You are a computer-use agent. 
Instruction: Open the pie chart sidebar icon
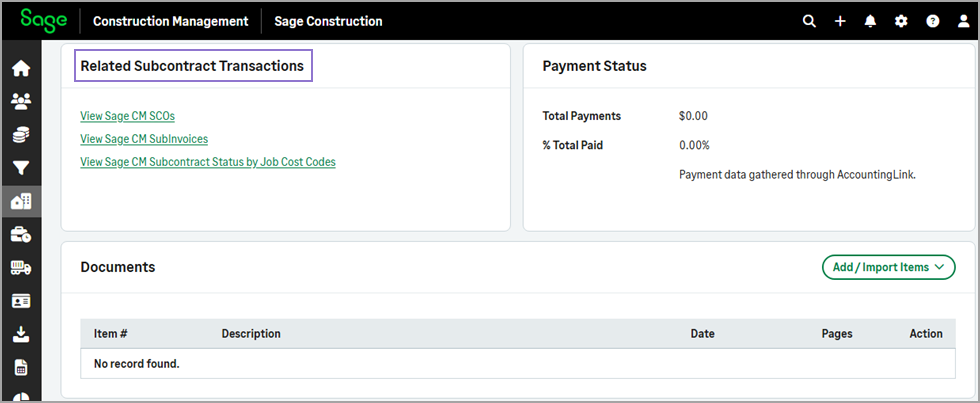tap(21, 397)
